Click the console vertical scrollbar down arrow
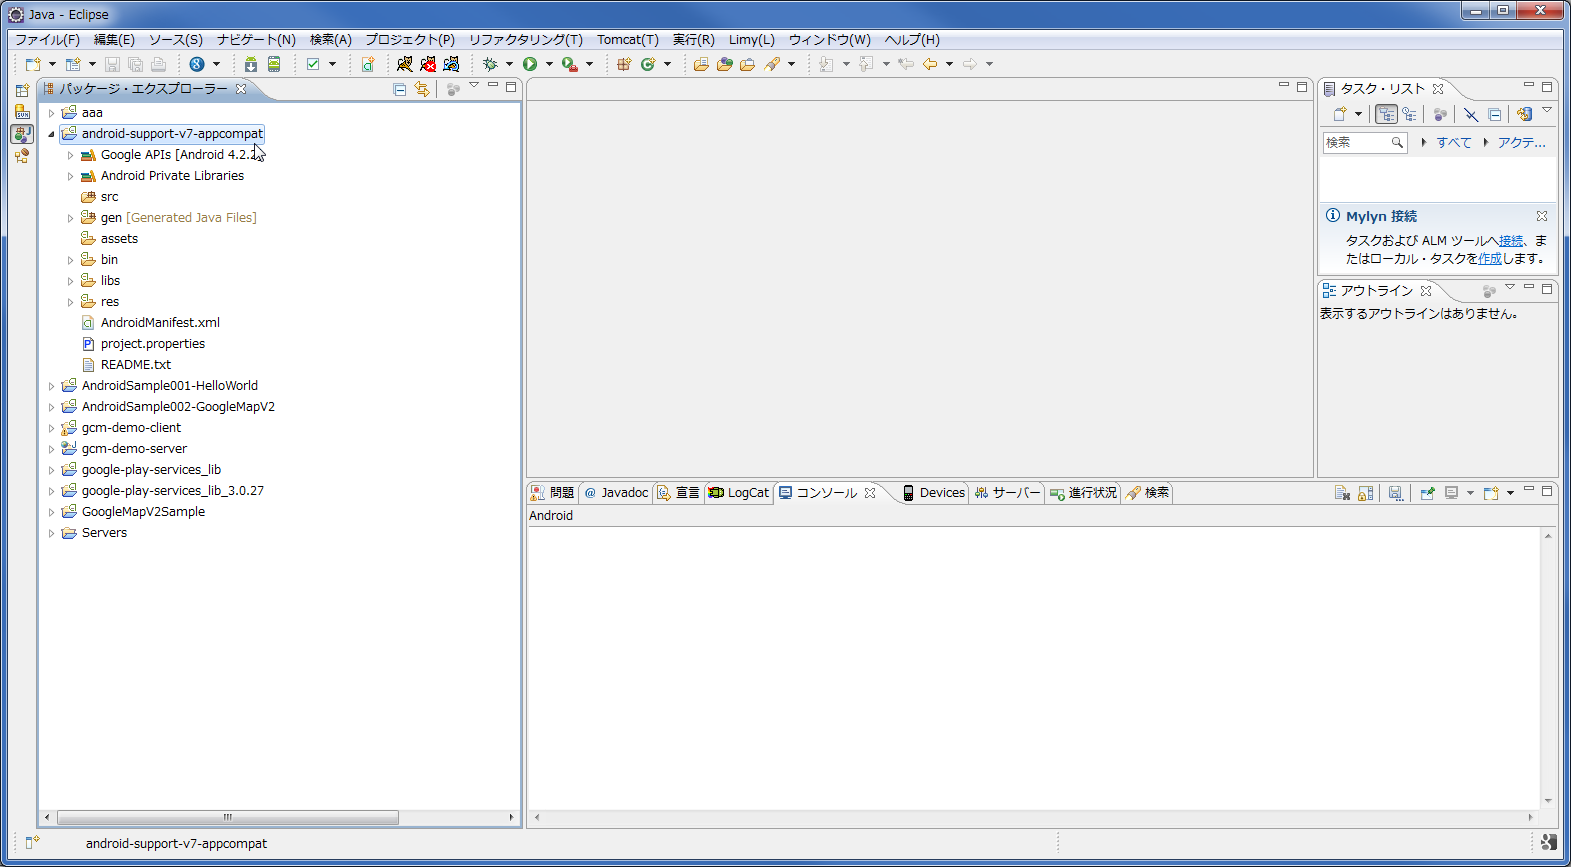The height and width of the screenshot is (867, 1571). coord(1548,801)
